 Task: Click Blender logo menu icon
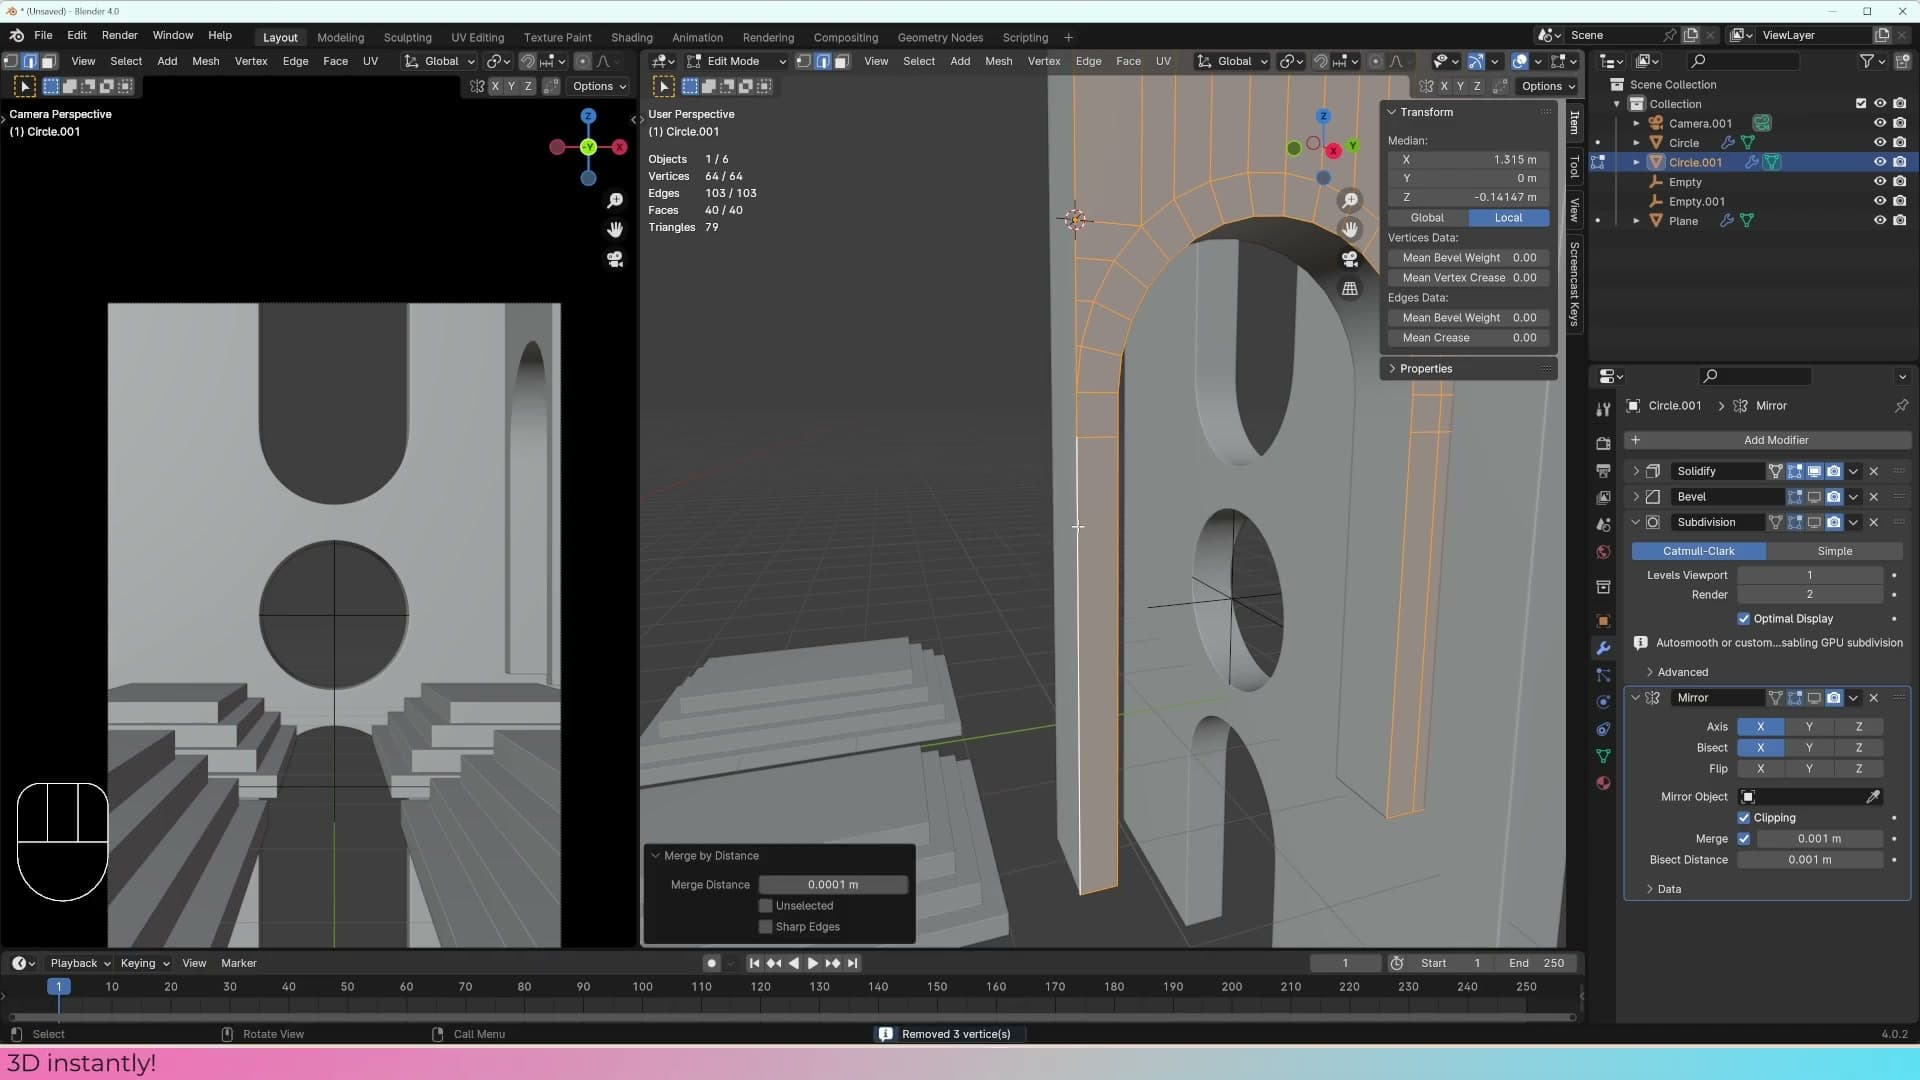pos(17,35)
